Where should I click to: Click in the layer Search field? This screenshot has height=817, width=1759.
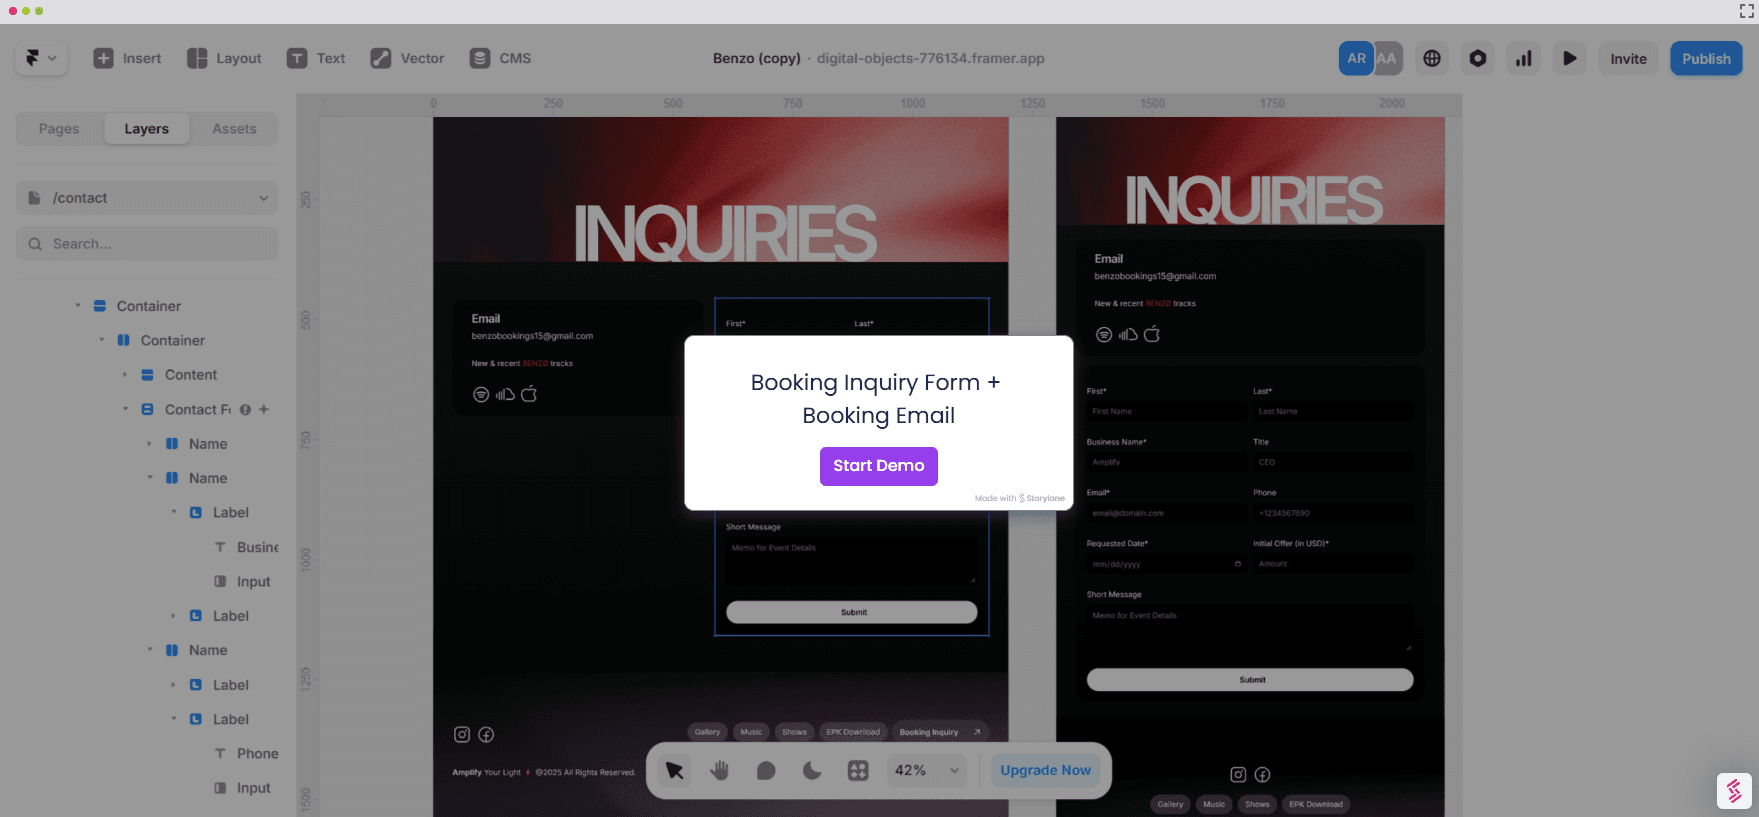(147, 244)
